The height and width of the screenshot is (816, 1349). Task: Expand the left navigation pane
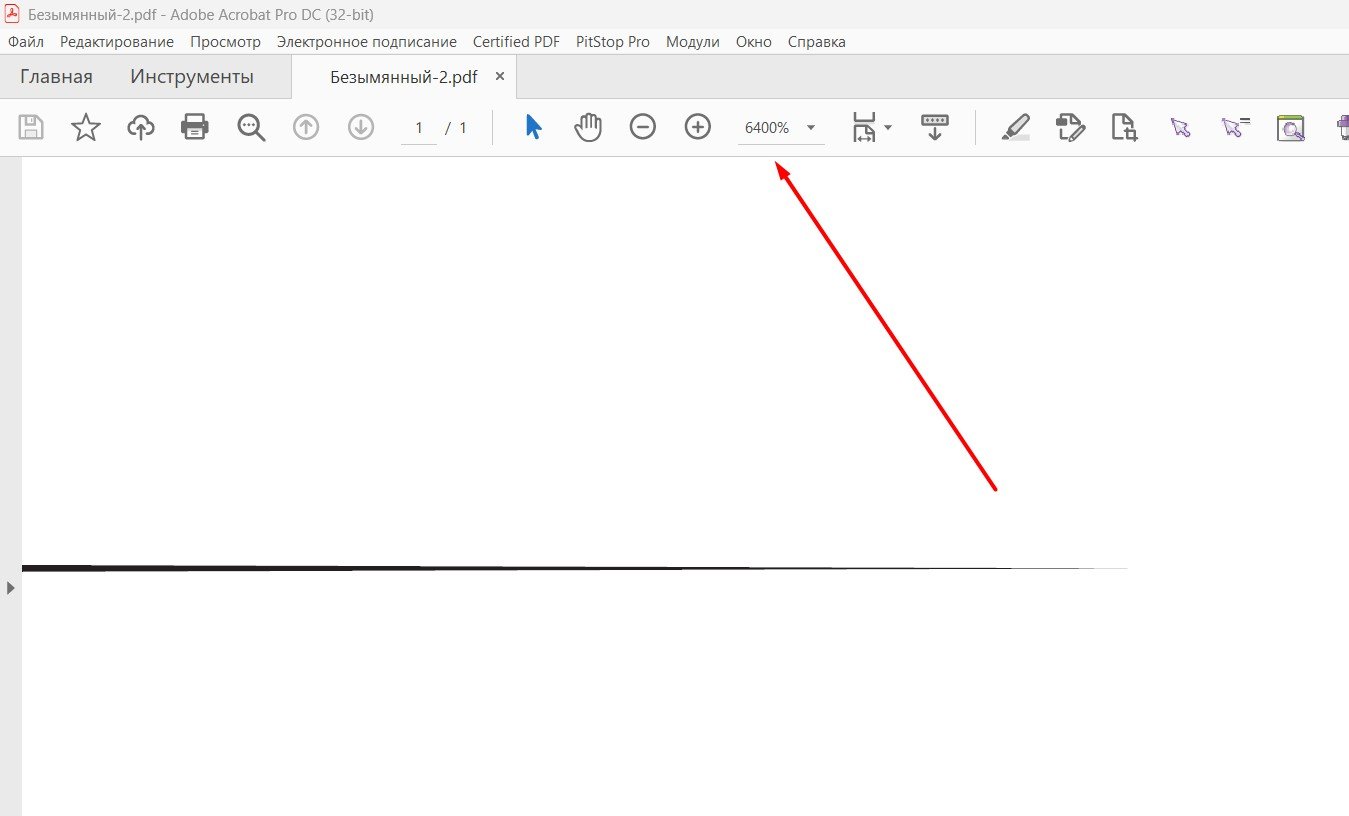point(10,588)
